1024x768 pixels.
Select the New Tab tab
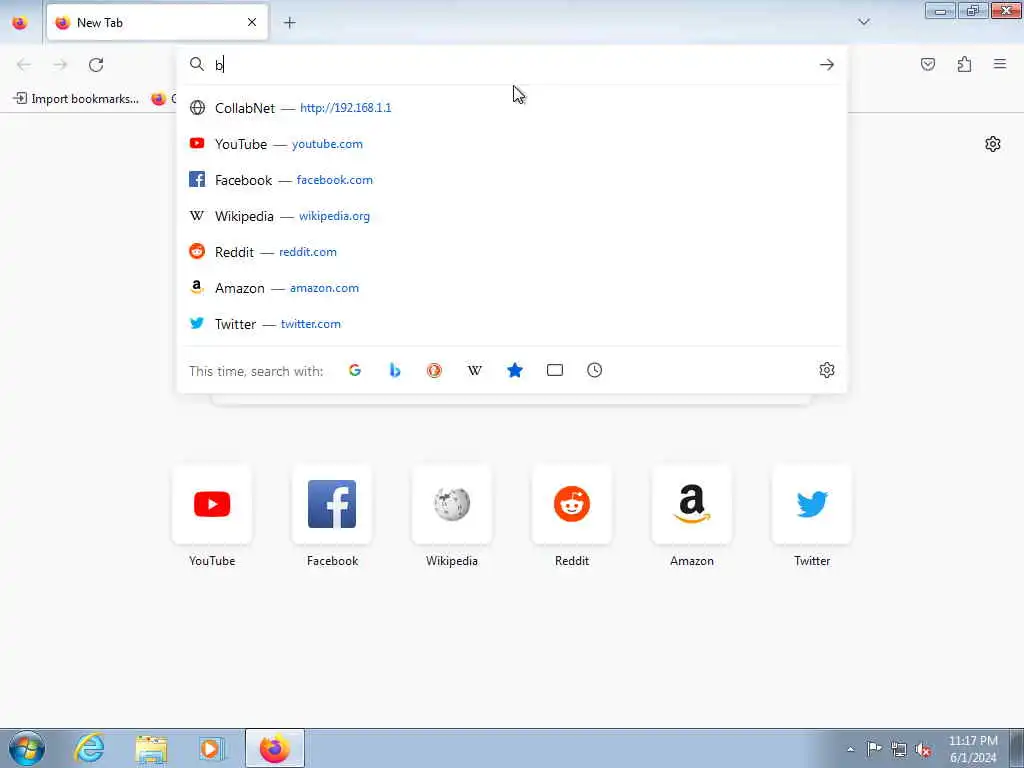(x=157, y=23)
